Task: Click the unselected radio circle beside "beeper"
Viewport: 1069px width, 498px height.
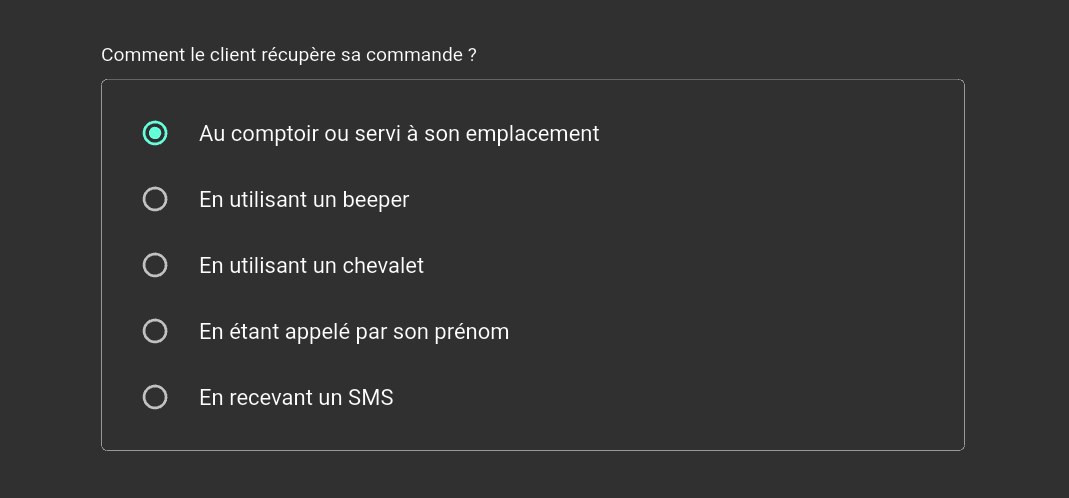Action: [x=155, y=199]
